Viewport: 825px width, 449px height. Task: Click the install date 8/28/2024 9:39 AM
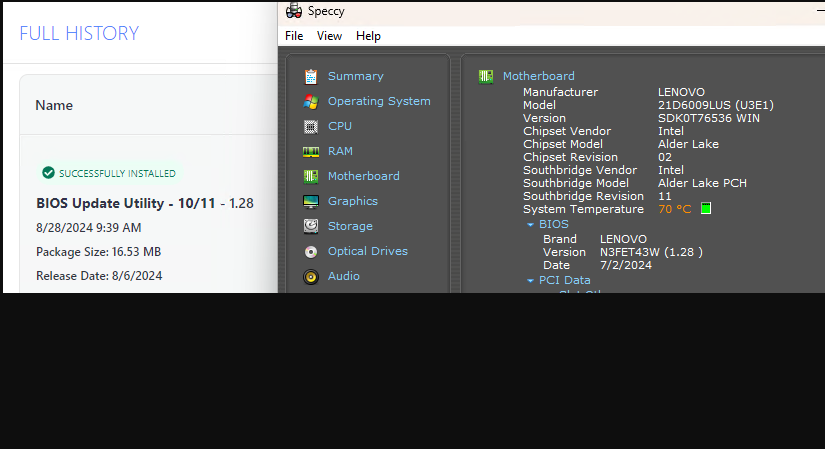(x=88, y=228)
